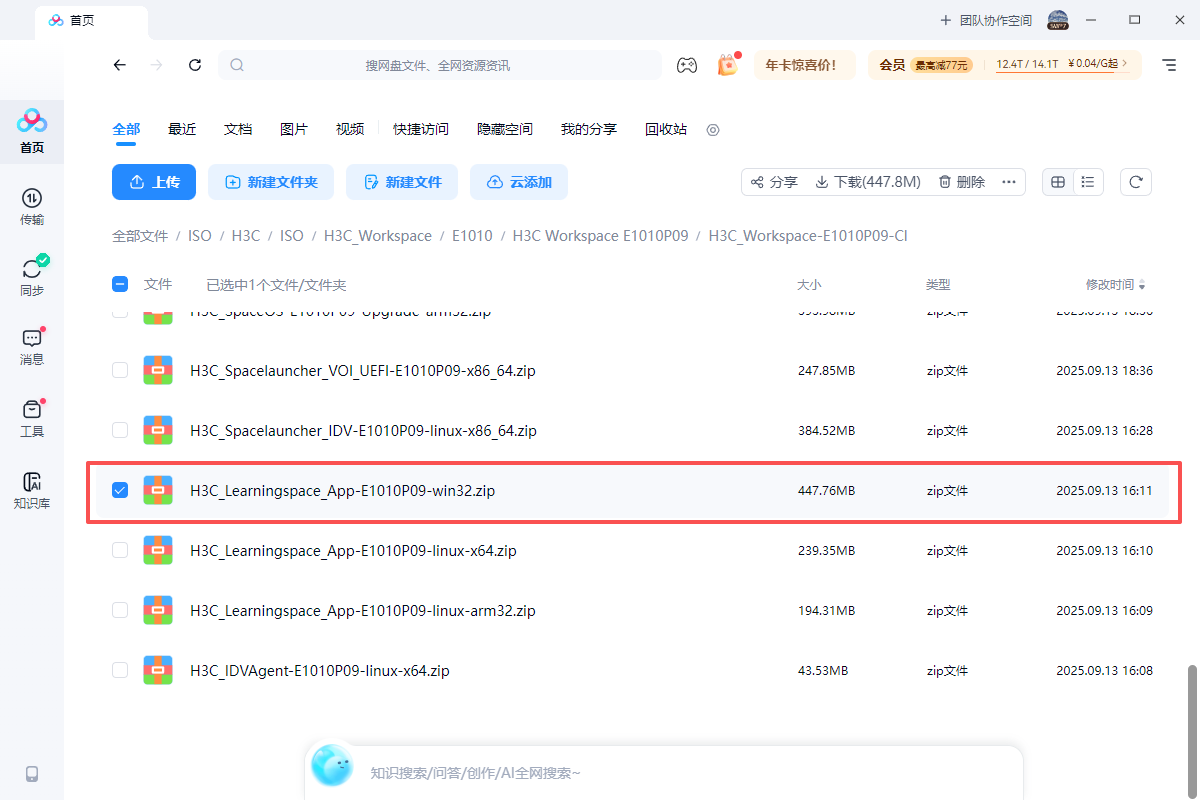This screenshot has height=800, width=1200.
Task: Click zip icon of H3C_Spacelauncher_VOI_UEFI file
Action: coord(158,370)
